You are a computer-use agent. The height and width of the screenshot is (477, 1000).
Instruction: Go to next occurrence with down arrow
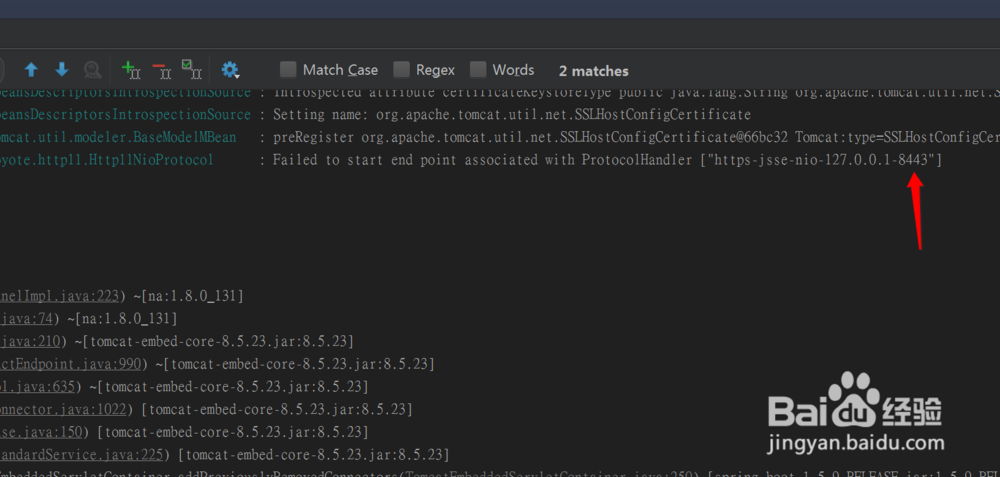coord(61,70)
